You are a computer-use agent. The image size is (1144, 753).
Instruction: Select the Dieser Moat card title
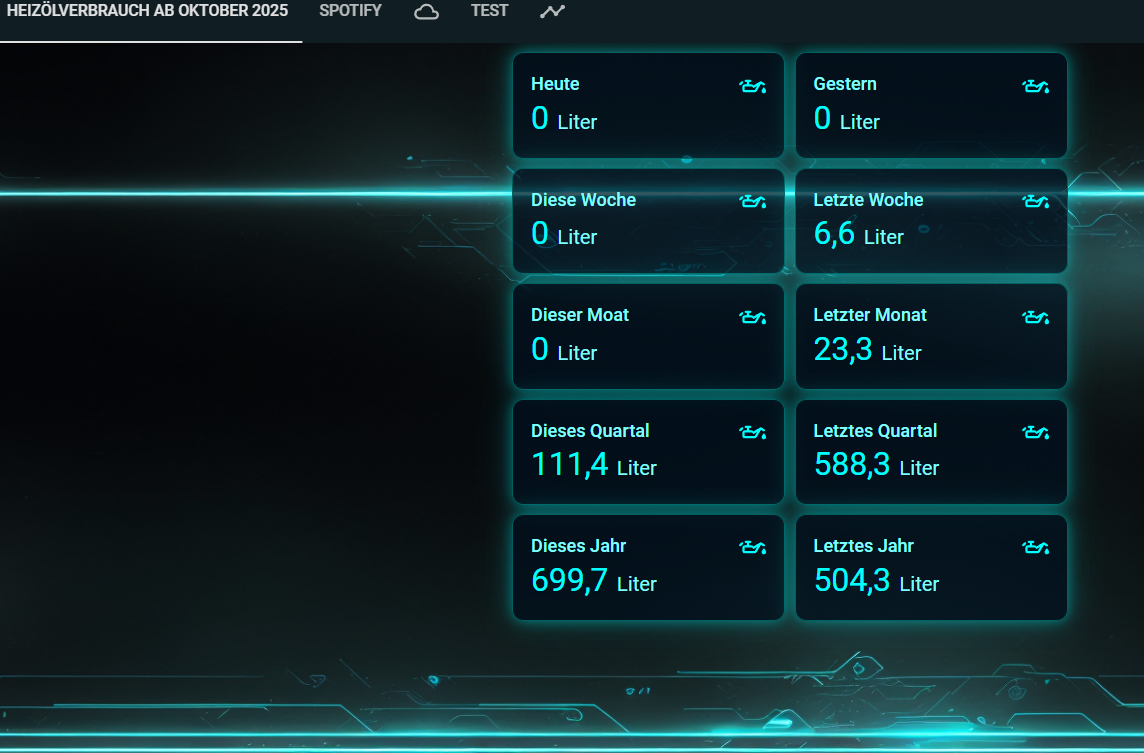tap(580, 315)
